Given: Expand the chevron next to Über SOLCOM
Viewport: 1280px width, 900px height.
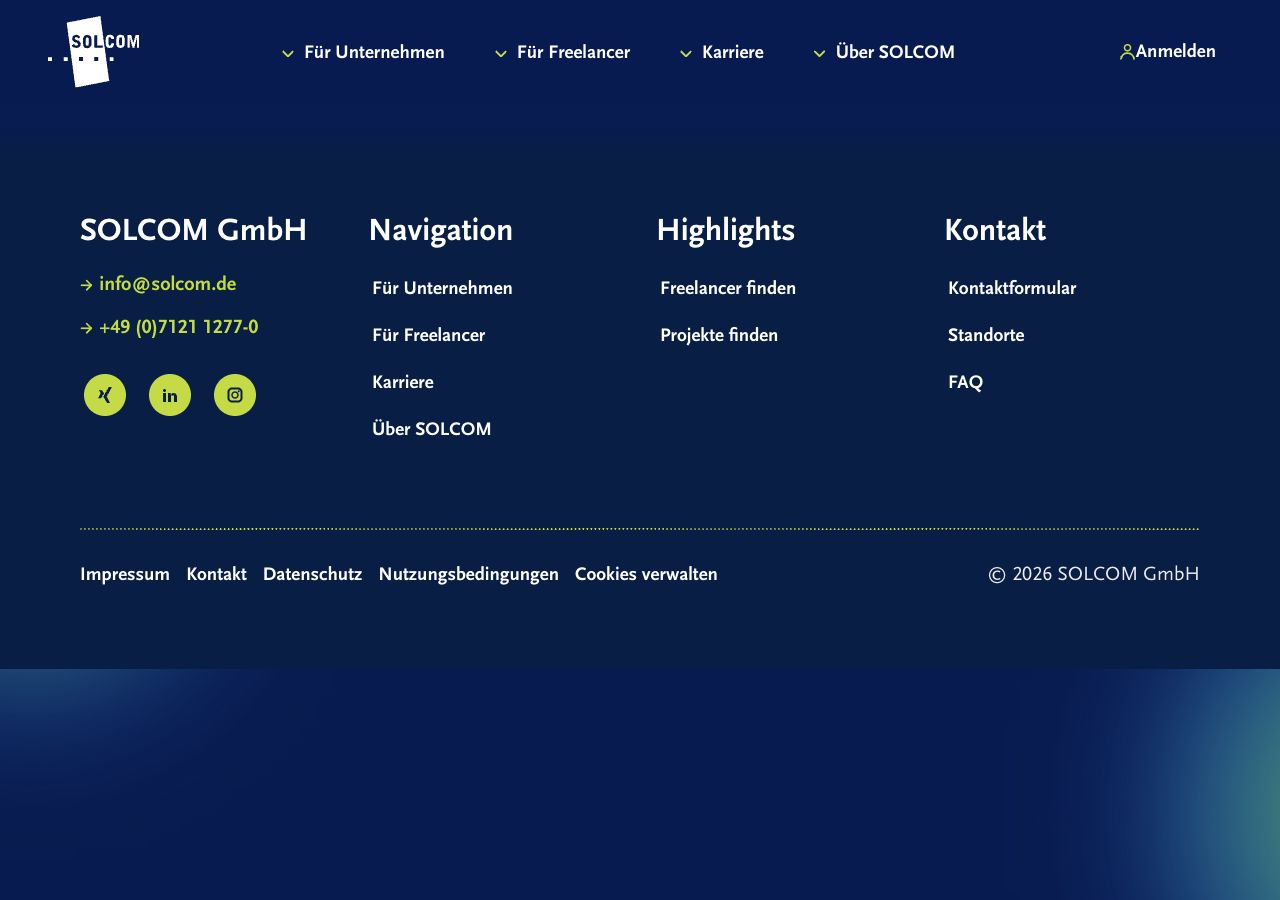Looking at the screenshot, I should pos(819,54).
